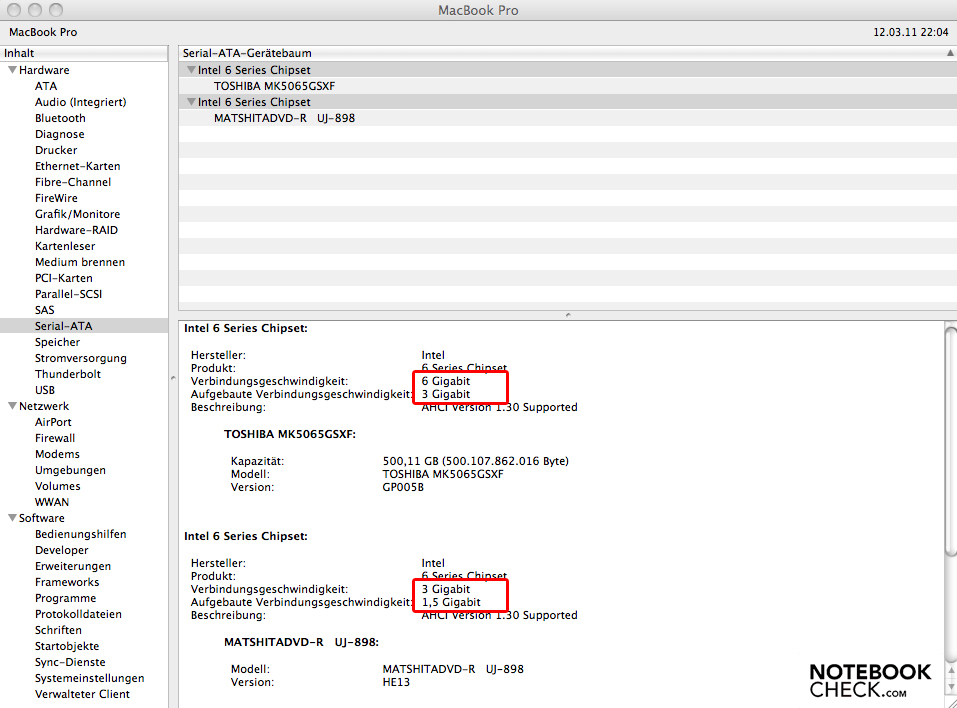Select Fibre-Channel in the sidebar
This screenshot has width=957, height=708.
tap(73, 182)
